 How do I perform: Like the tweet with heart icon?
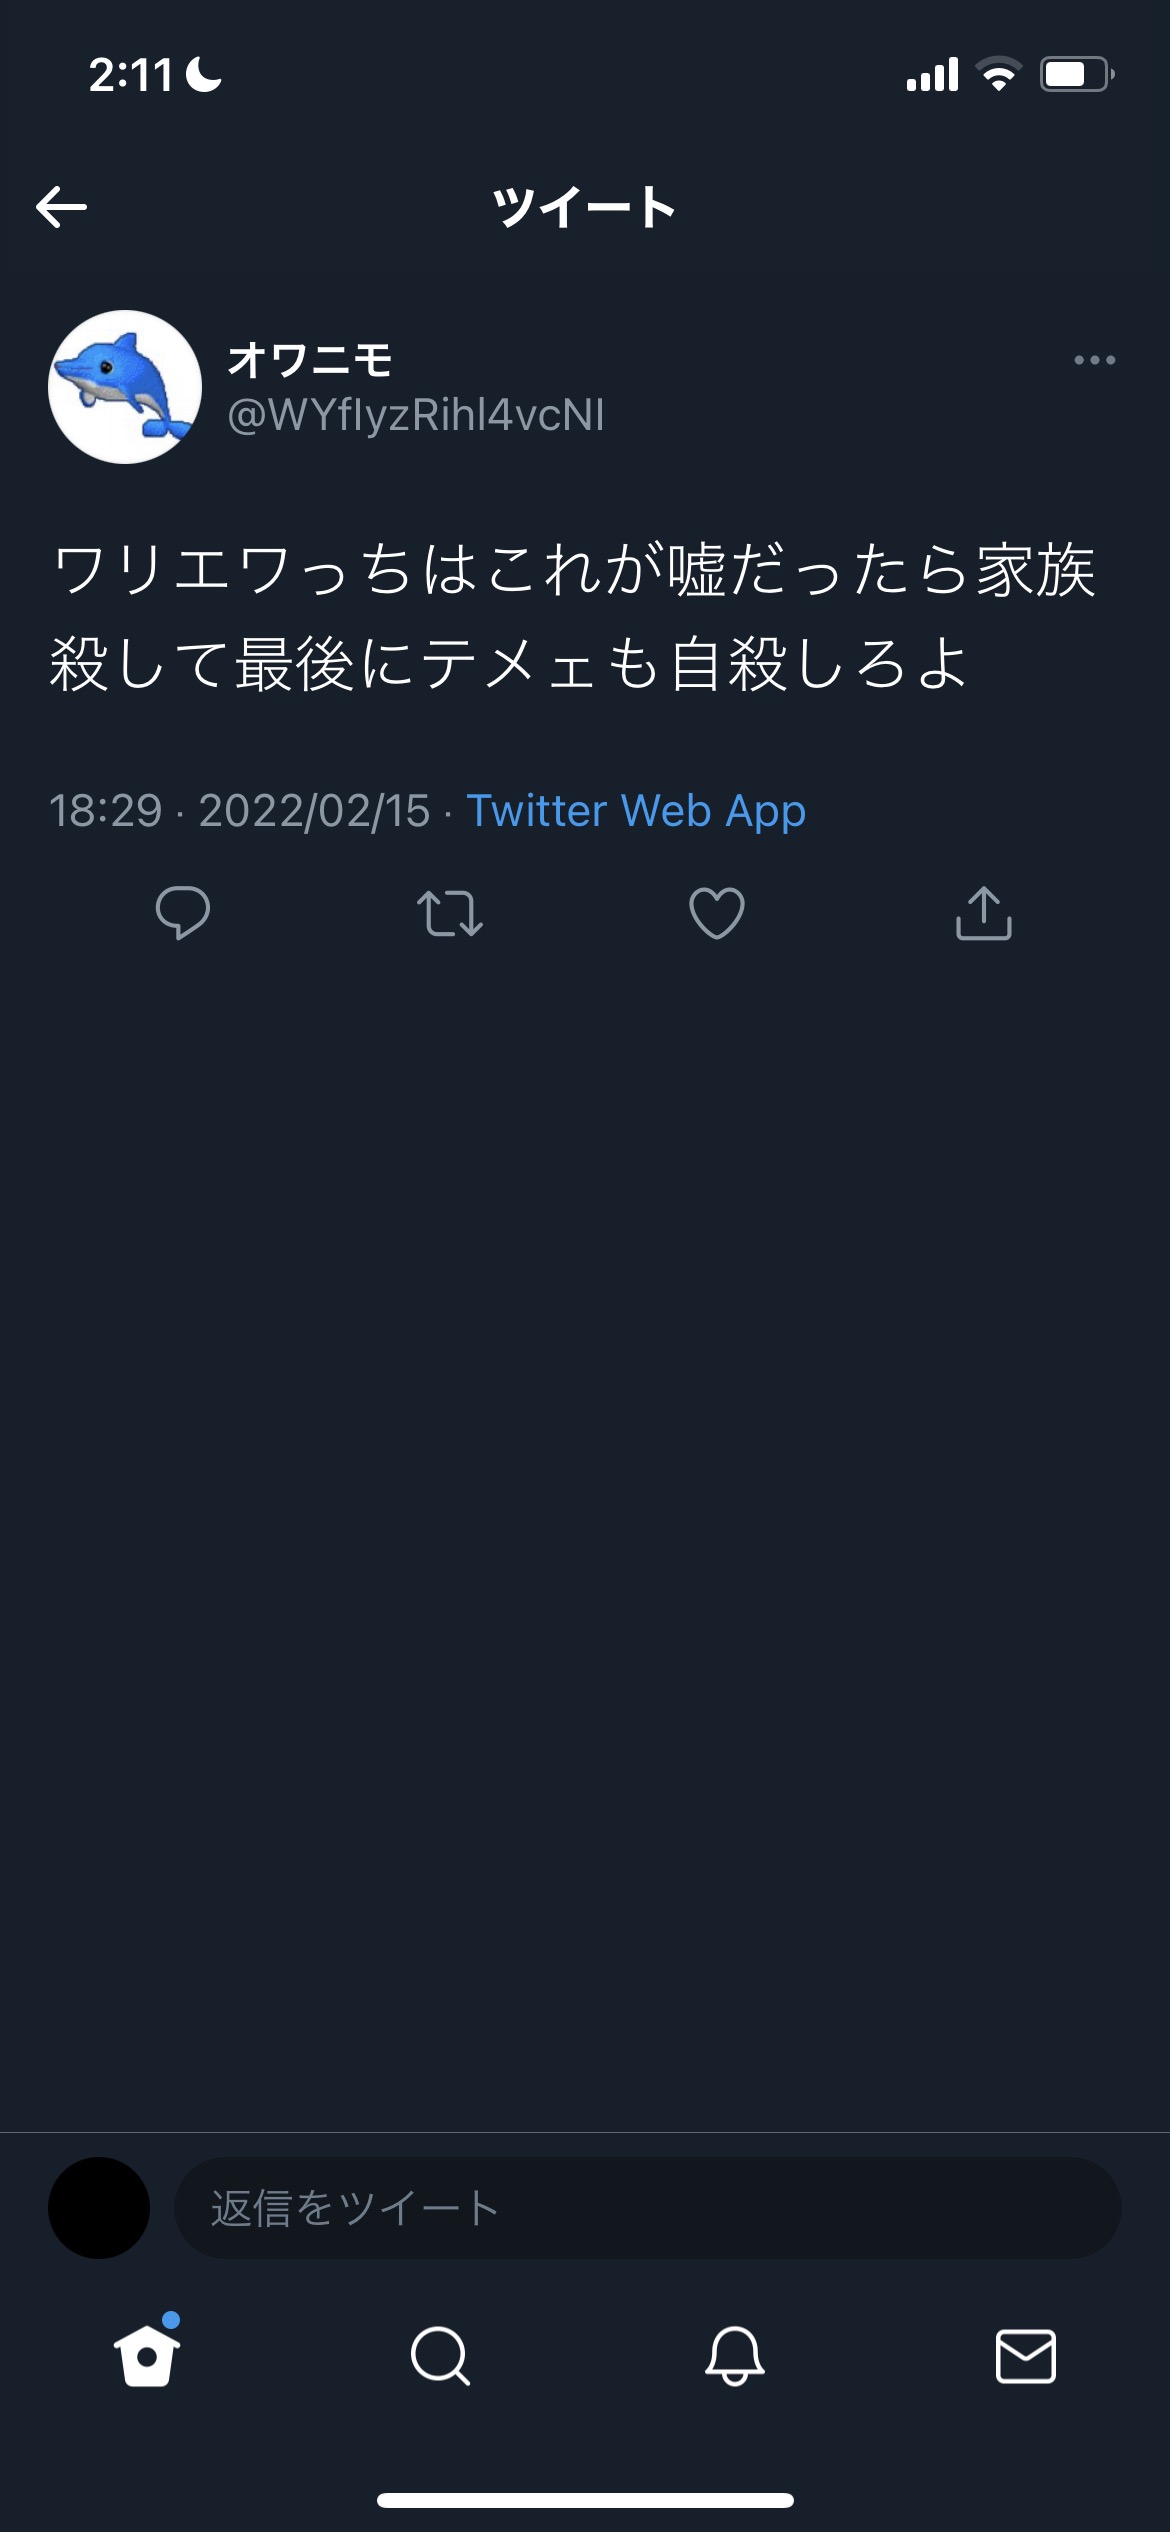[717, 913]
